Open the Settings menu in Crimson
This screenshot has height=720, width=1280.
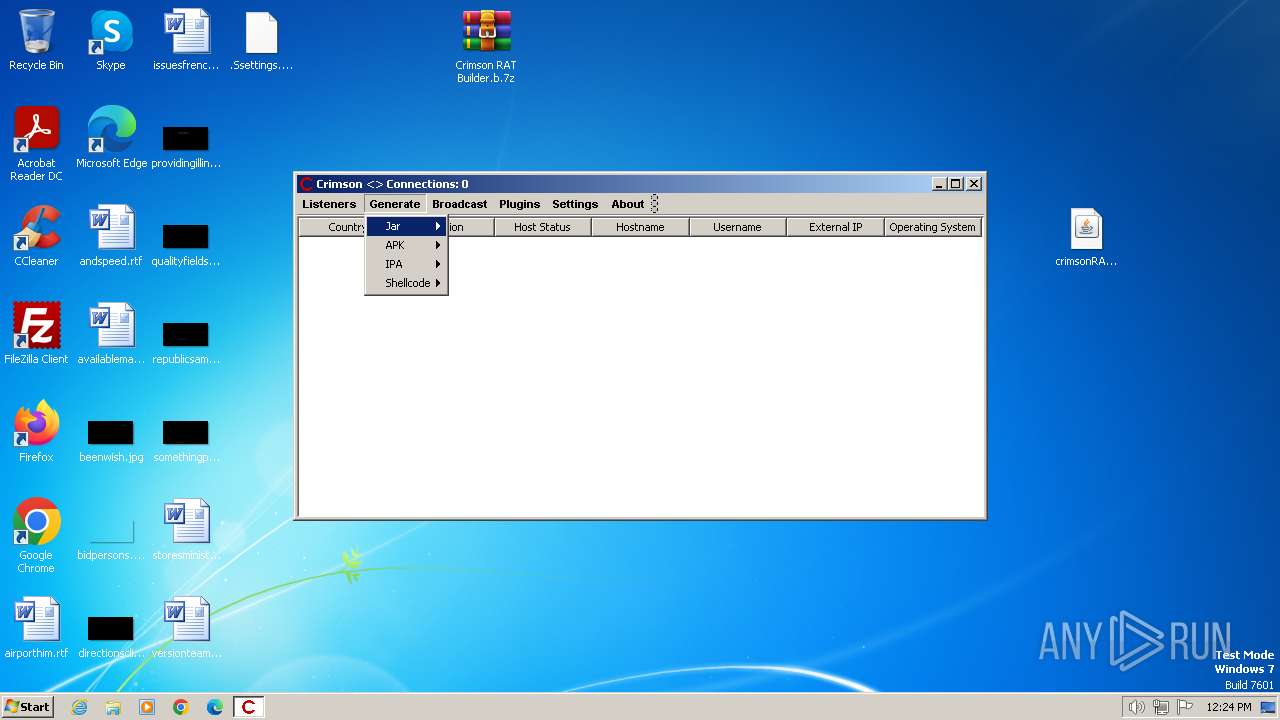click(575, 204)
